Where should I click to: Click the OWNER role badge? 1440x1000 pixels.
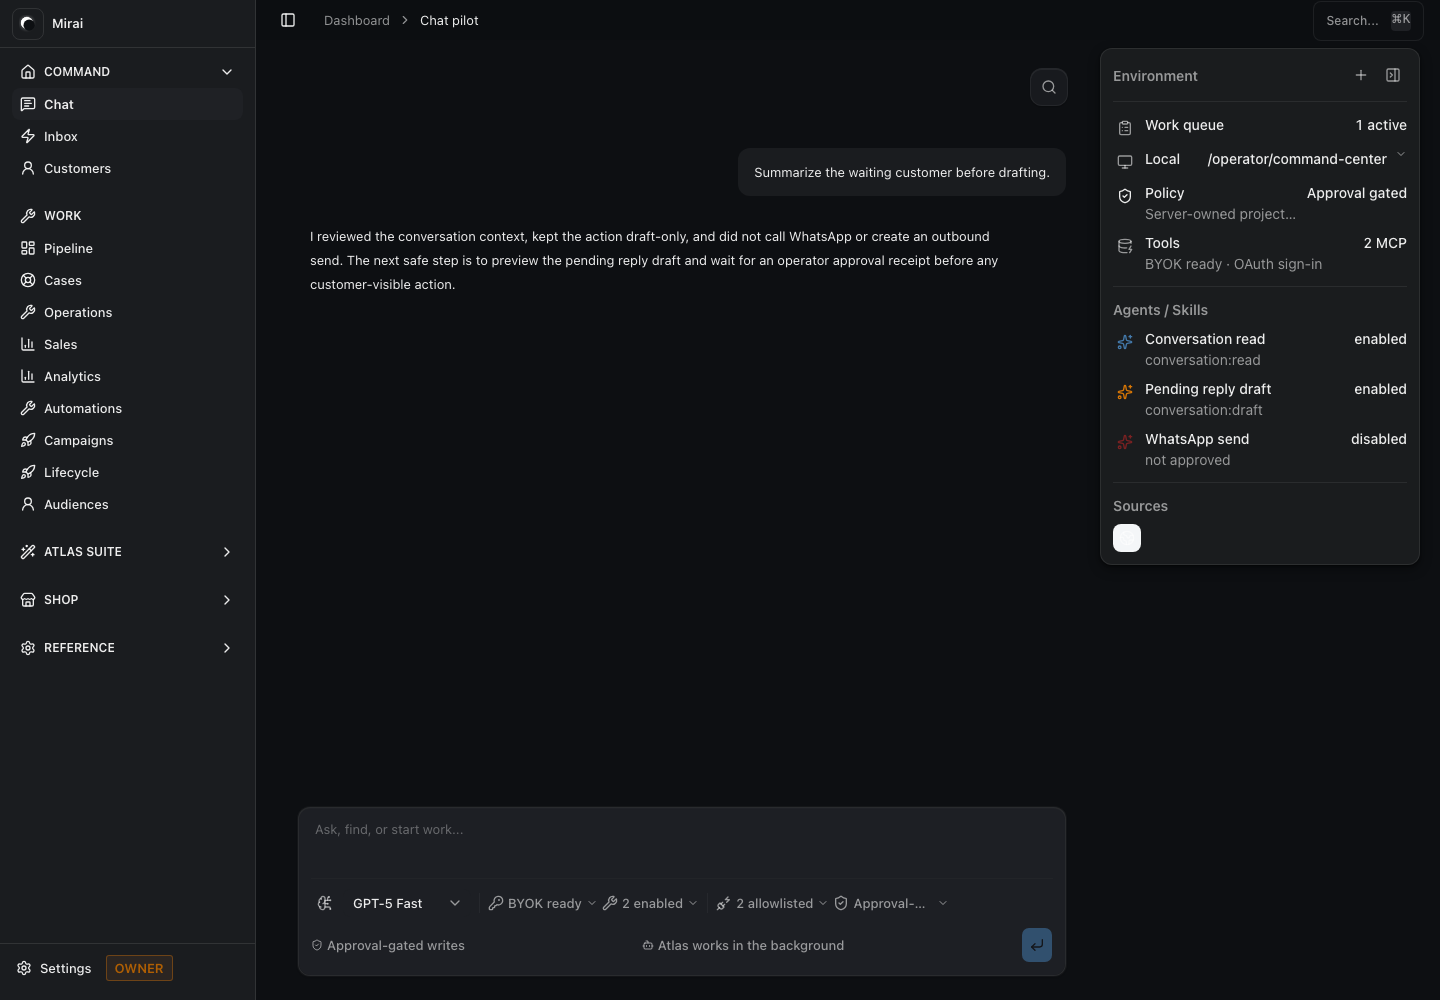(x=139, y=968)
